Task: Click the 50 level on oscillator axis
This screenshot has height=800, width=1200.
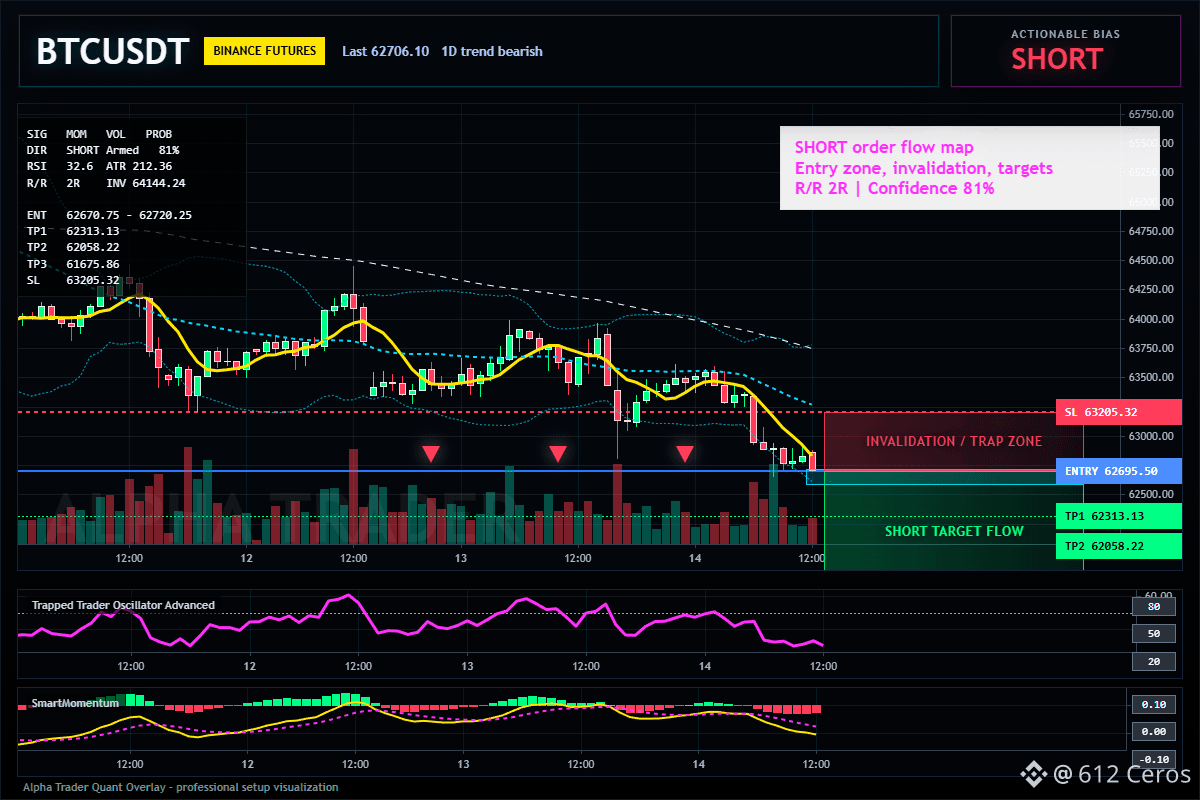Action: tap(1153, 634)
